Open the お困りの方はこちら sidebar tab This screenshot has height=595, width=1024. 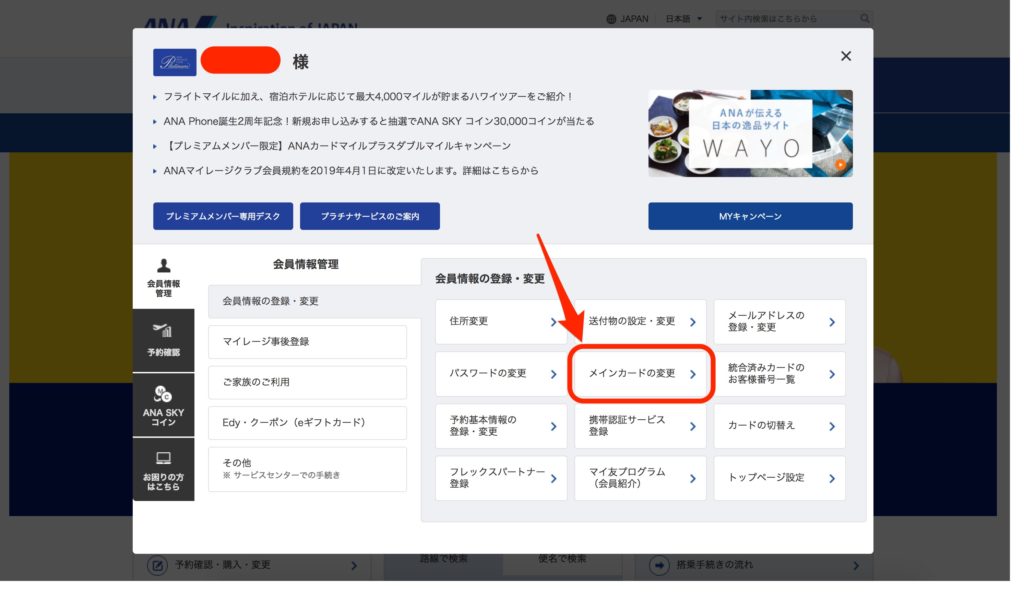[163, 470]
